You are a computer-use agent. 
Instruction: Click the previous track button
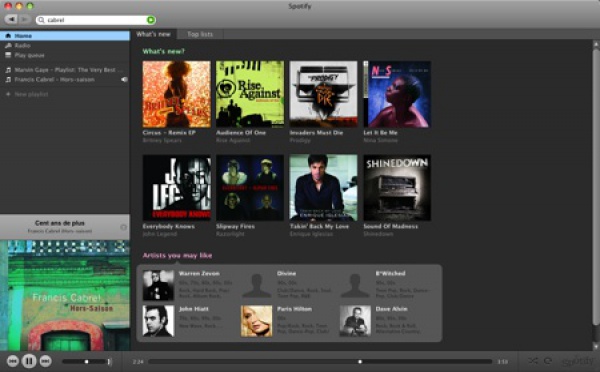tap(13, 361)
